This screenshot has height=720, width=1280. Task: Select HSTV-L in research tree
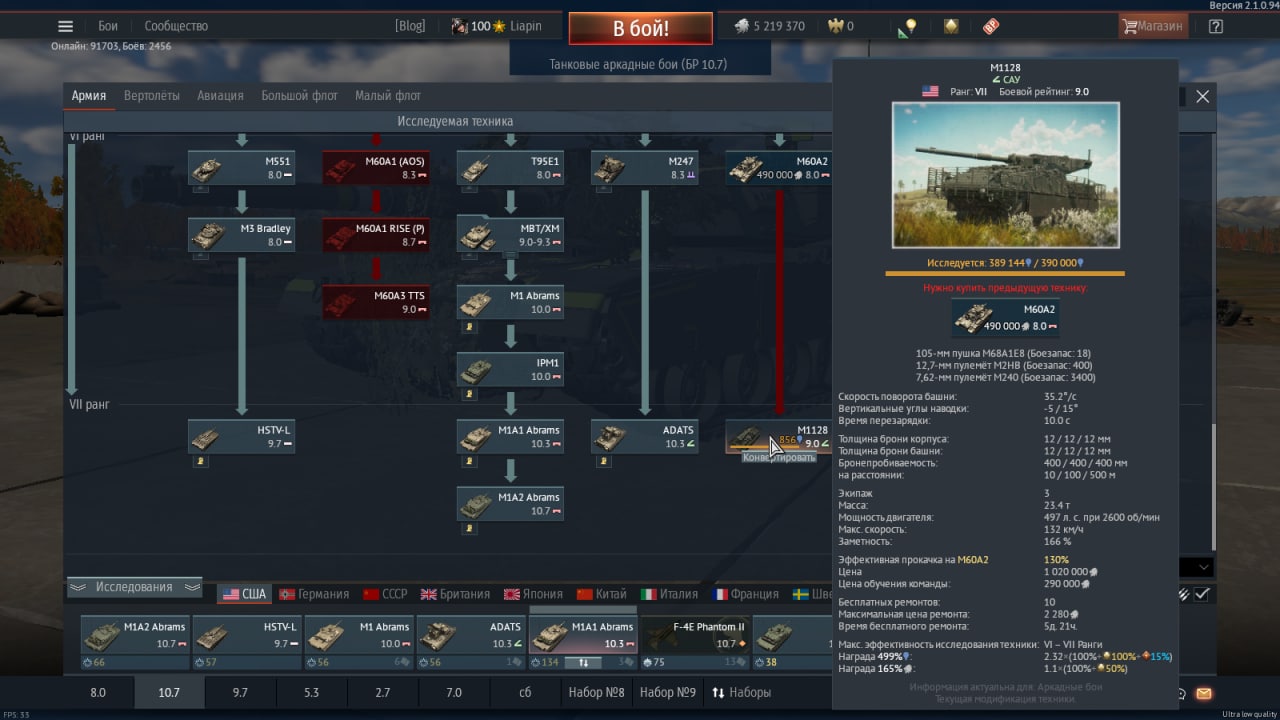click(241, 436)
